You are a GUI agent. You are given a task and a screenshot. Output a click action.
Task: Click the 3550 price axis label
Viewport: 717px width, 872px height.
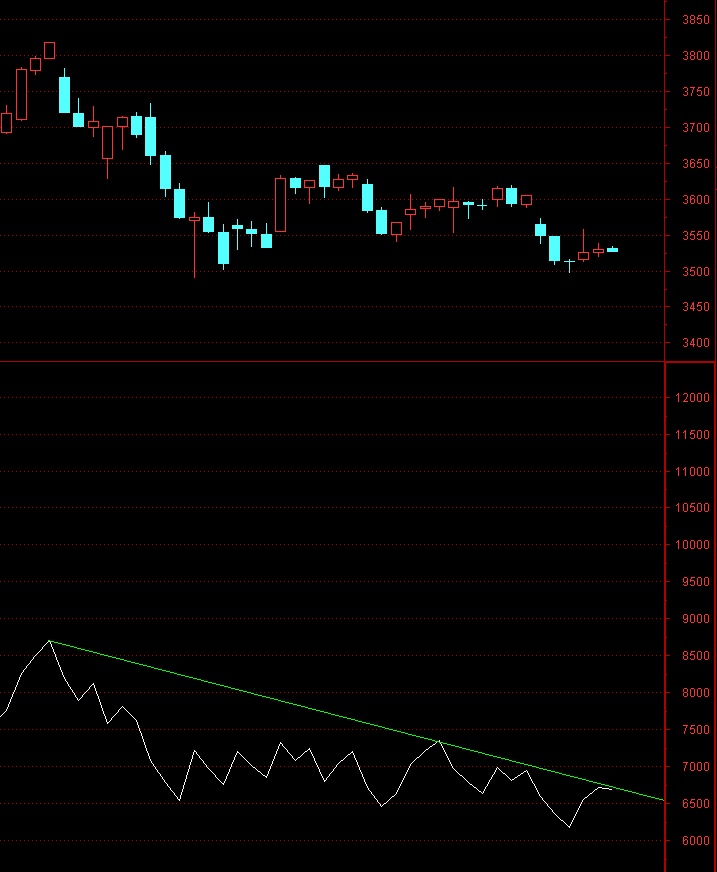(696, 236)
